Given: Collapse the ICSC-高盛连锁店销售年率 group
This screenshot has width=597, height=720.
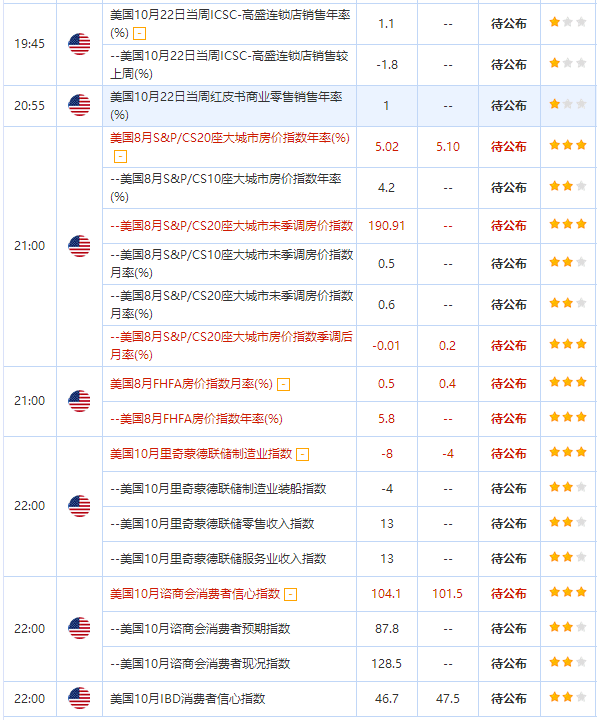Looking at the screenshot, I should [x=139, y=34].
